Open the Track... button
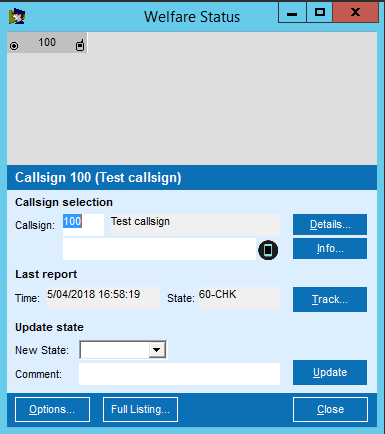This screenshot has width=385, height=434. [330, 299]
